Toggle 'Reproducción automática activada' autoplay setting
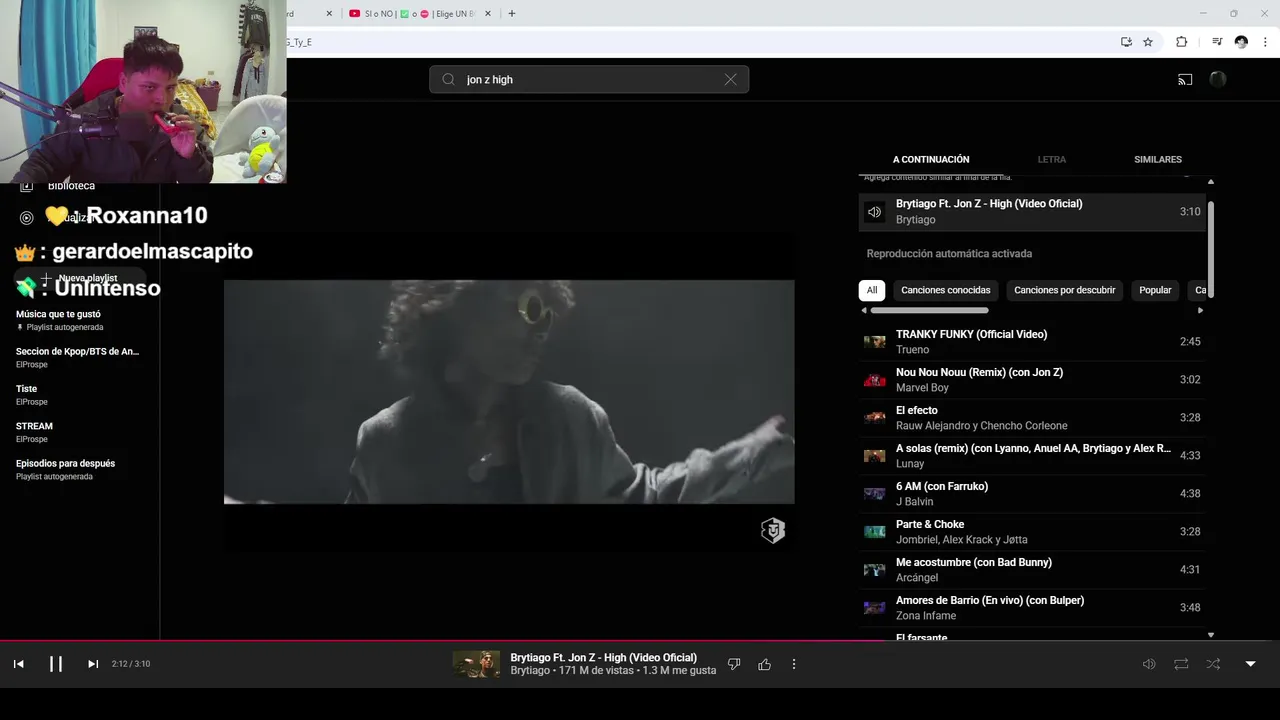Screen dimensions: 1280x720 point(949,254)
